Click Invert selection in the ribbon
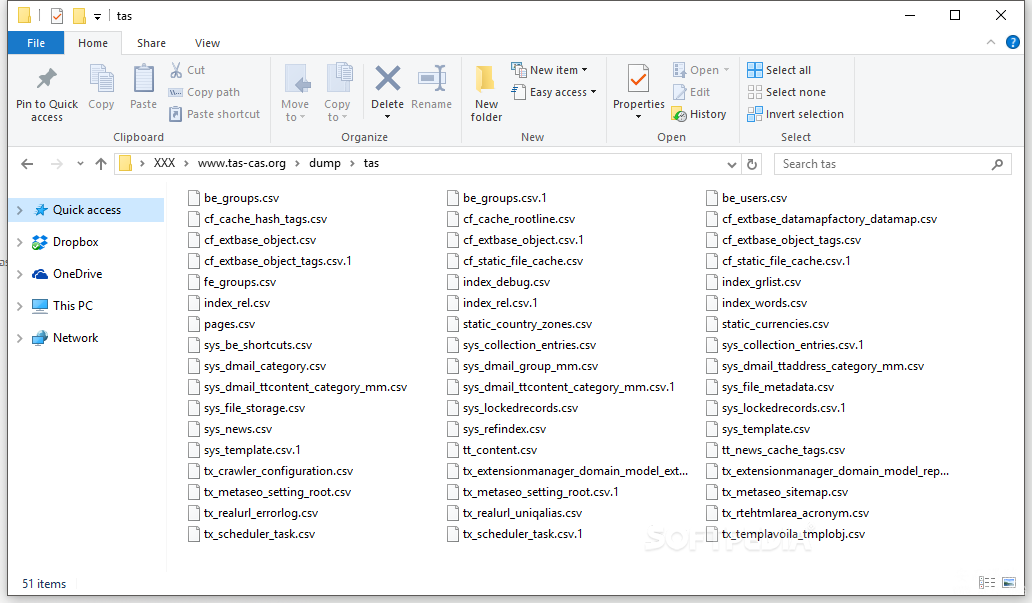 (796, 114)
